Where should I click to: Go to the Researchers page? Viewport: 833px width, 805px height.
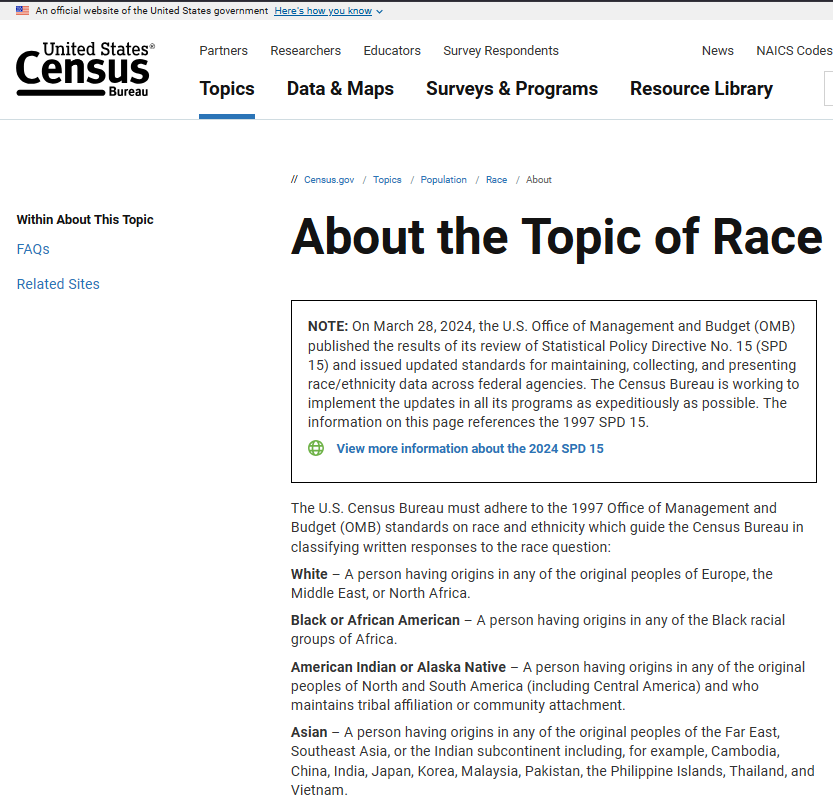pos(305,50)
